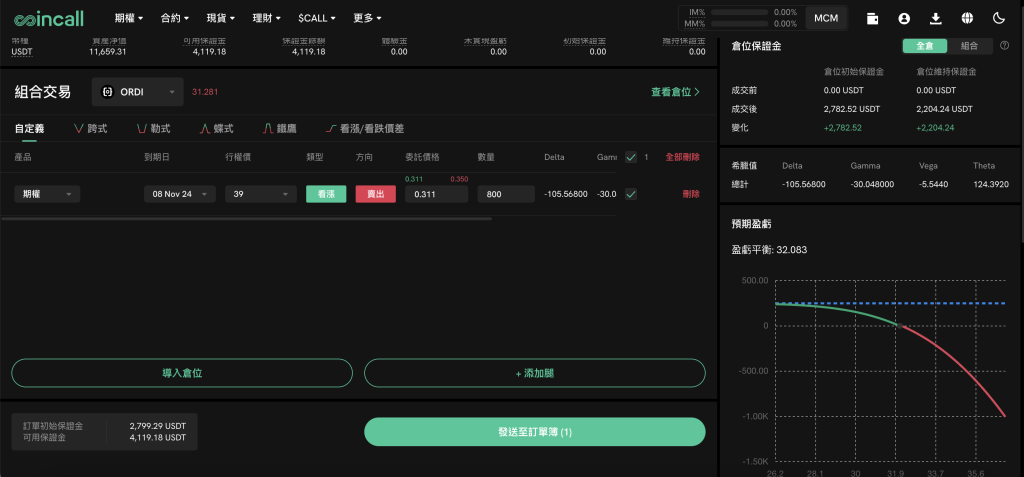Click the user account profile icon
This screenshot has width=1024, height=477.
(x=904, y=18)
